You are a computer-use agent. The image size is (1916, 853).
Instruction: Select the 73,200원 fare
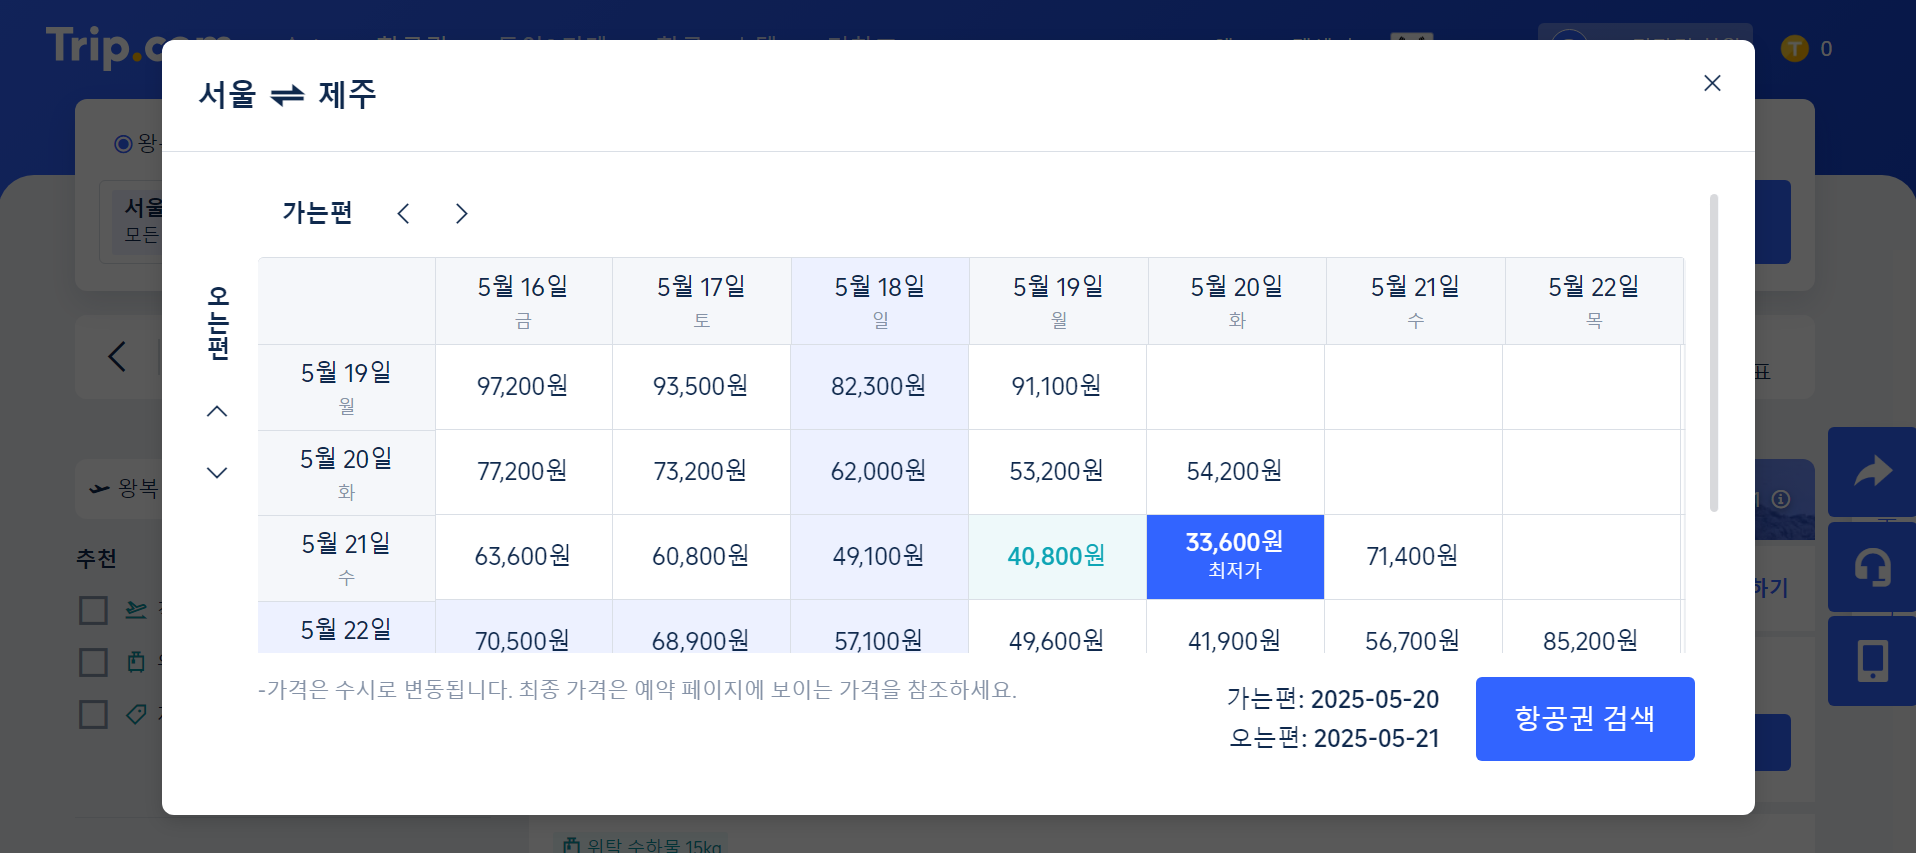tap(701, 471)
